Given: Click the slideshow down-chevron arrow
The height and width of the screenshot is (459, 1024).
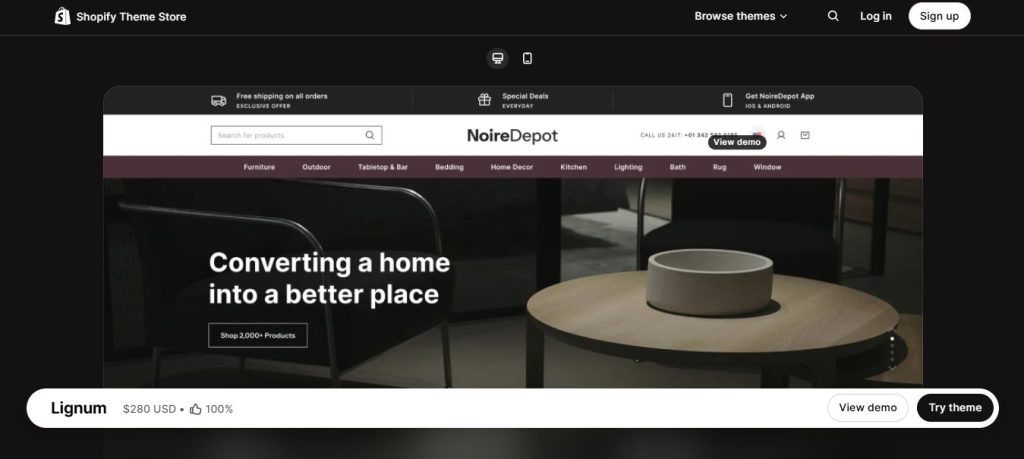Looking at the screenshot, I should pyautogui.click(x=892, y=368).
